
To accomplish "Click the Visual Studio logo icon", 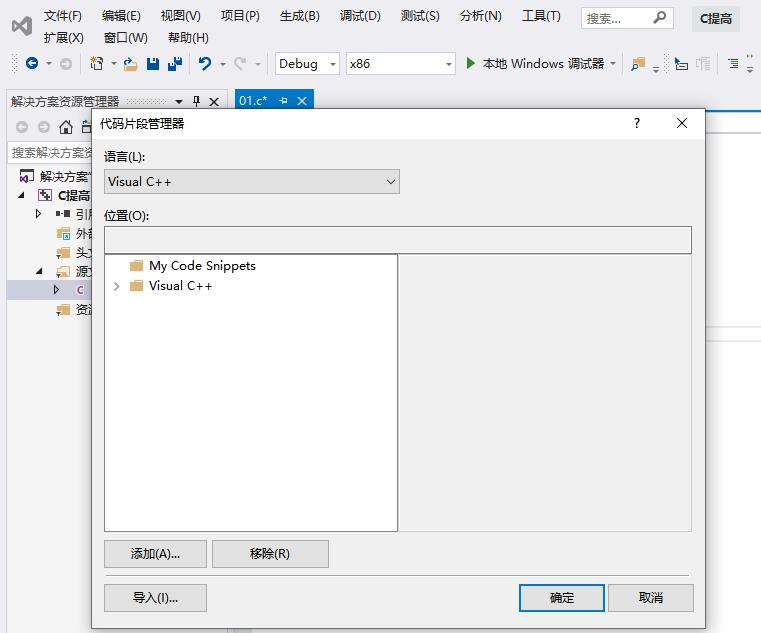I will click(x=22, y=26).
